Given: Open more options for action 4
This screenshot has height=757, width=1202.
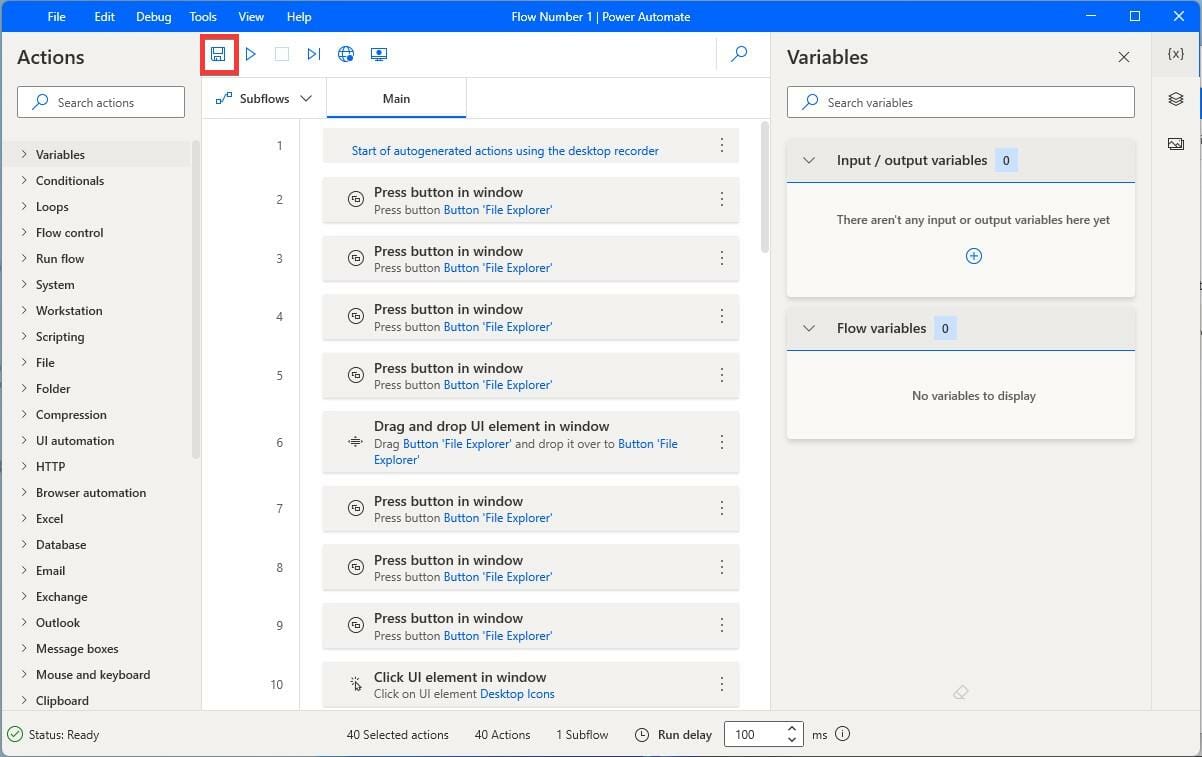Looking at the screenshot, I should click(722, 316).
